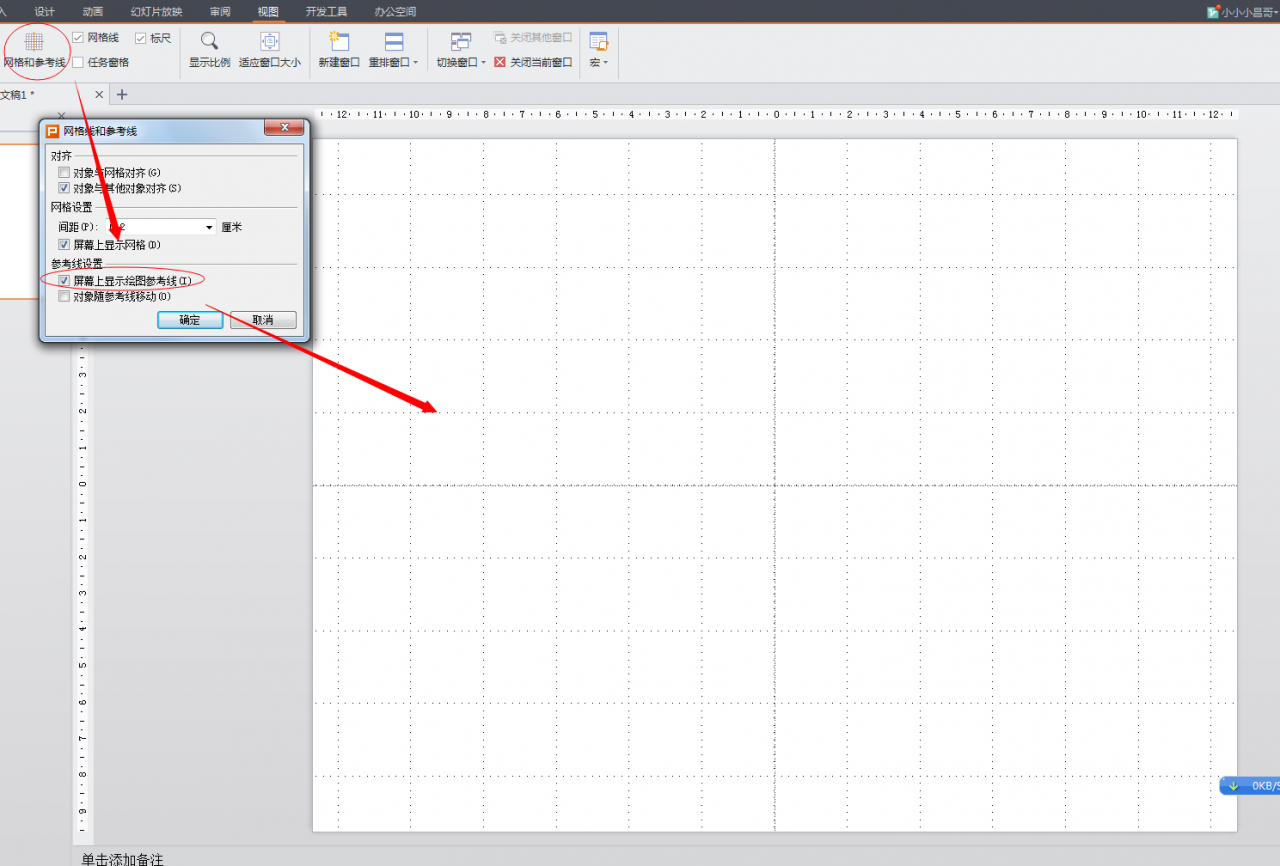Switch to the 幻灯片放映 ribbon tab
1280x866 pixels.
pyautogui.click(x=156, y=11)
